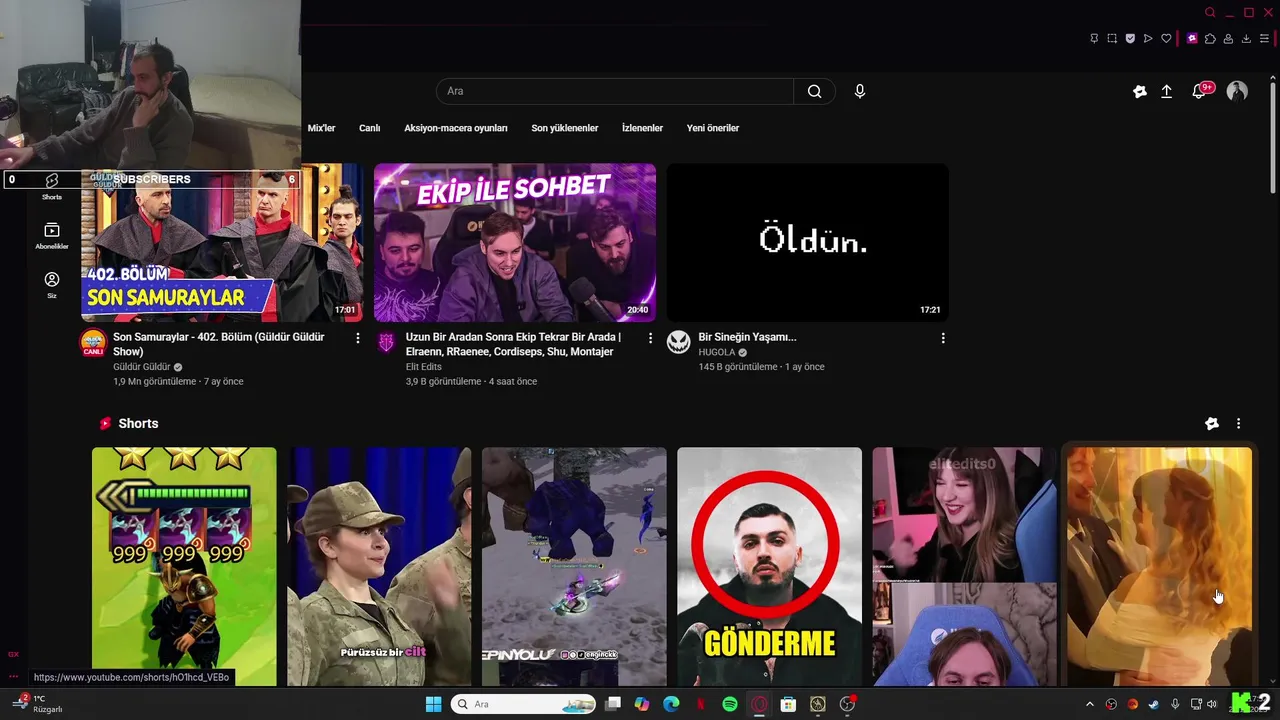
Task: Select the Mix'ler filter chip
Action: coord(321,128)
